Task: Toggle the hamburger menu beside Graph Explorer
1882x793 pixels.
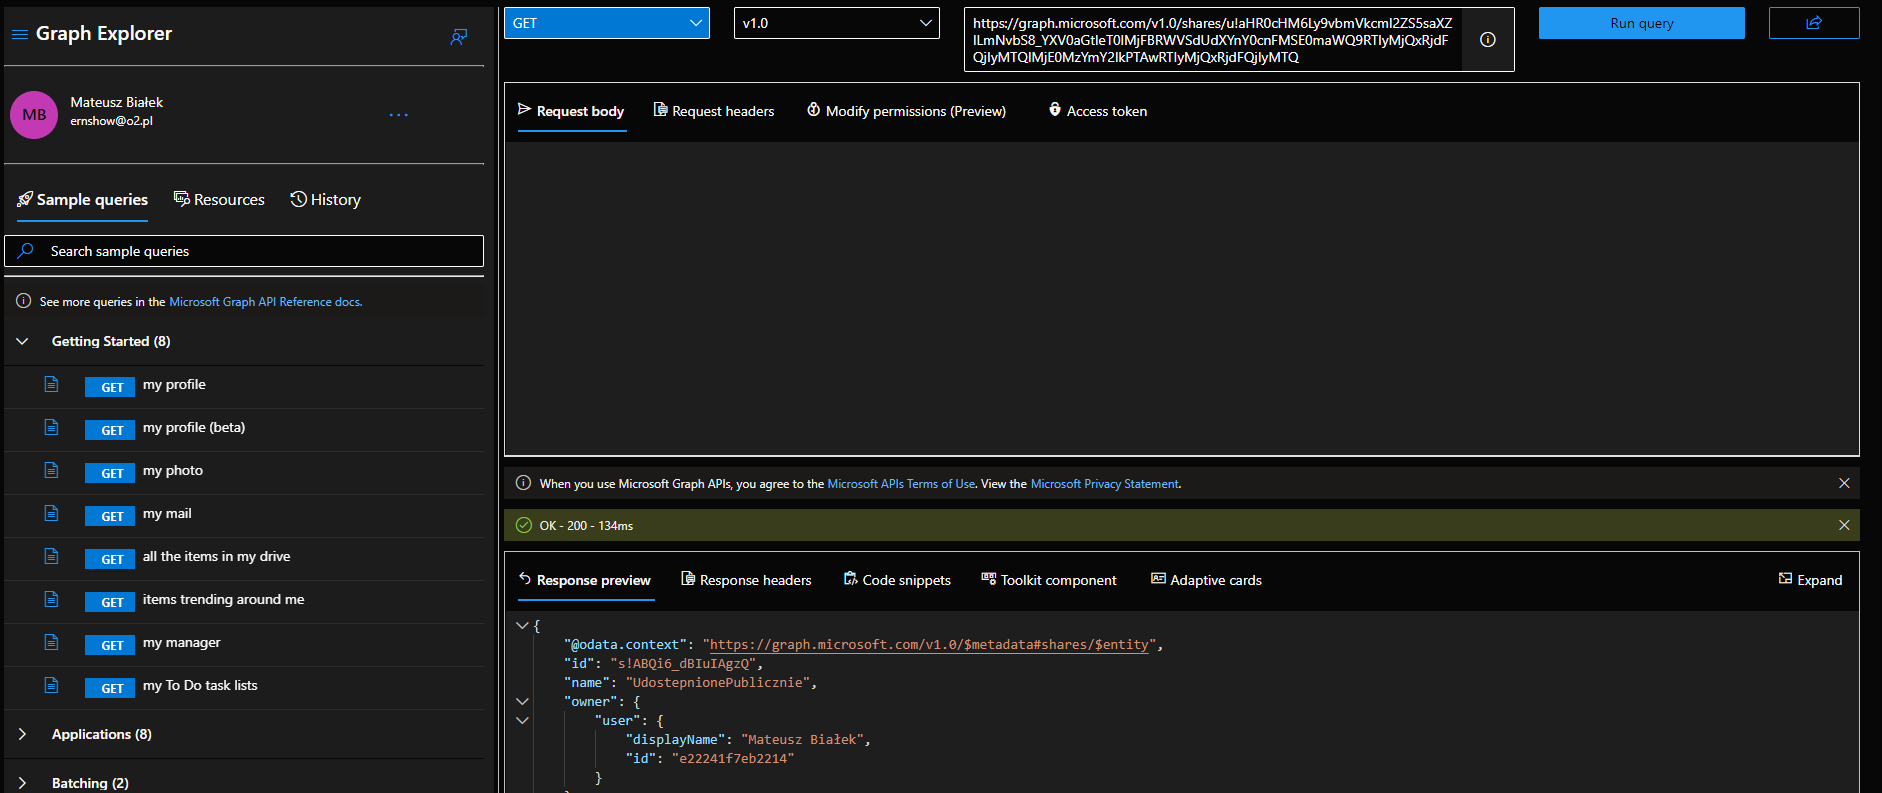Action: pyautogui.click(x=19, y=34)
